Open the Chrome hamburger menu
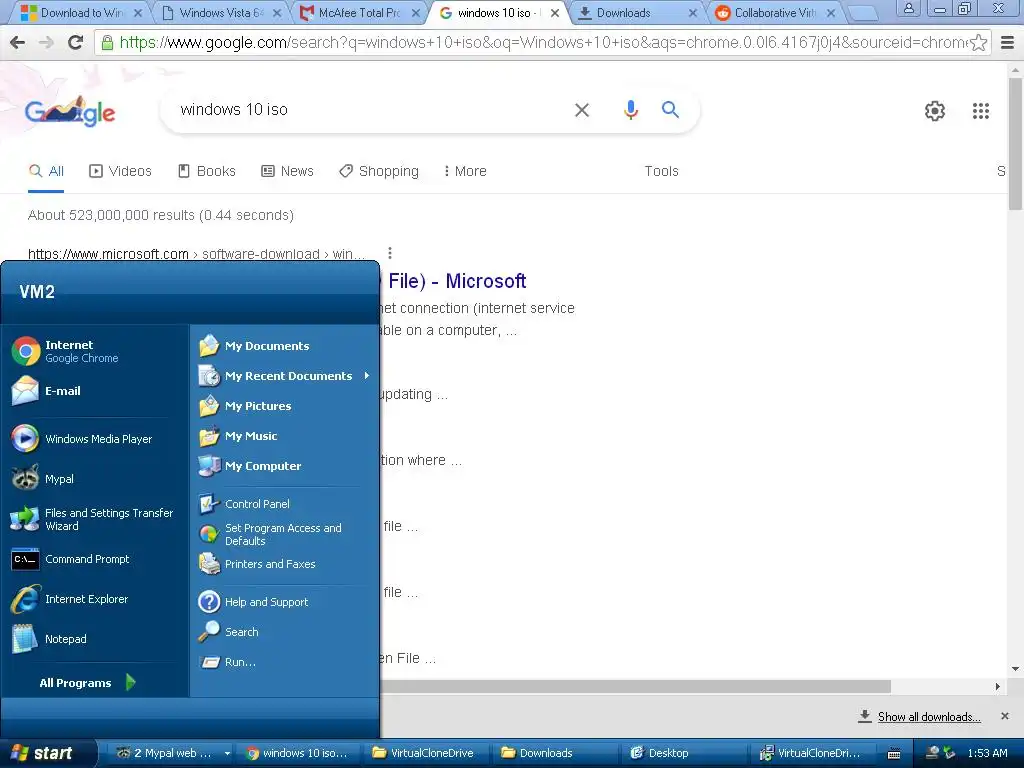This screenshot has height=768, width=1024. pos(1008,42)
